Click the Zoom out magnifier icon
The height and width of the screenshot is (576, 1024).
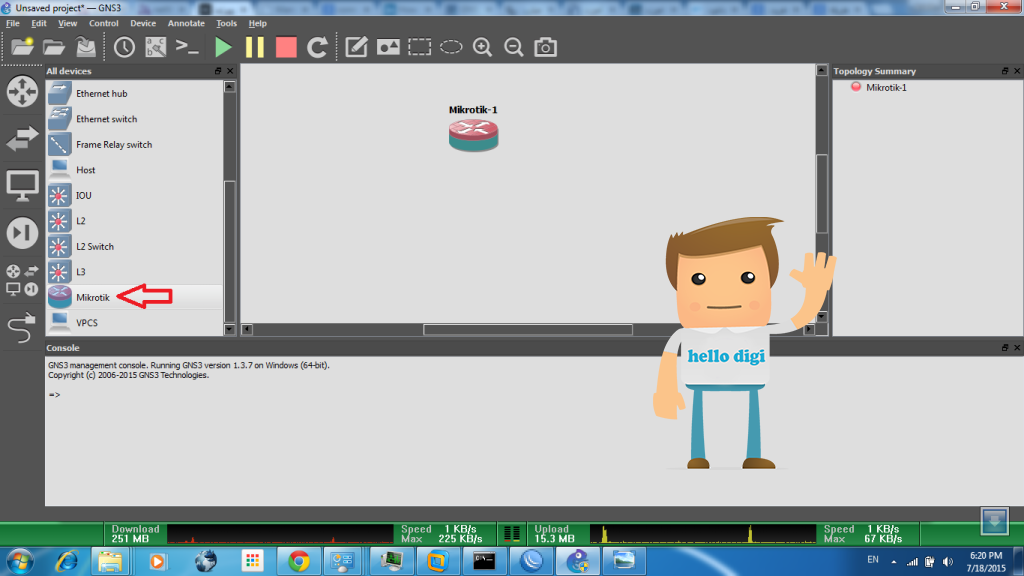click(x=514, y=47)
